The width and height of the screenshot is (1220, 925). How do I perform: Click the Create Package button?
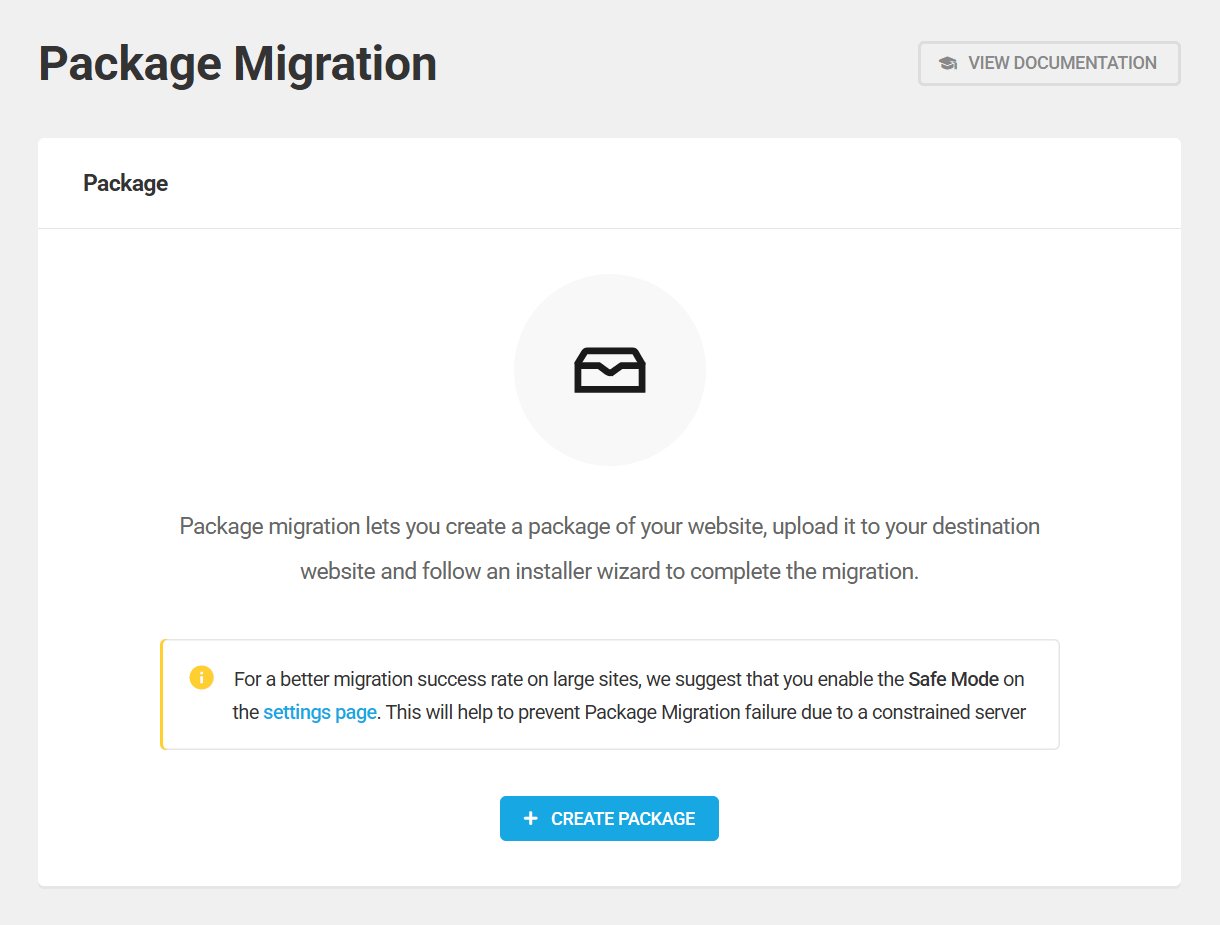(x=609, y=818)
